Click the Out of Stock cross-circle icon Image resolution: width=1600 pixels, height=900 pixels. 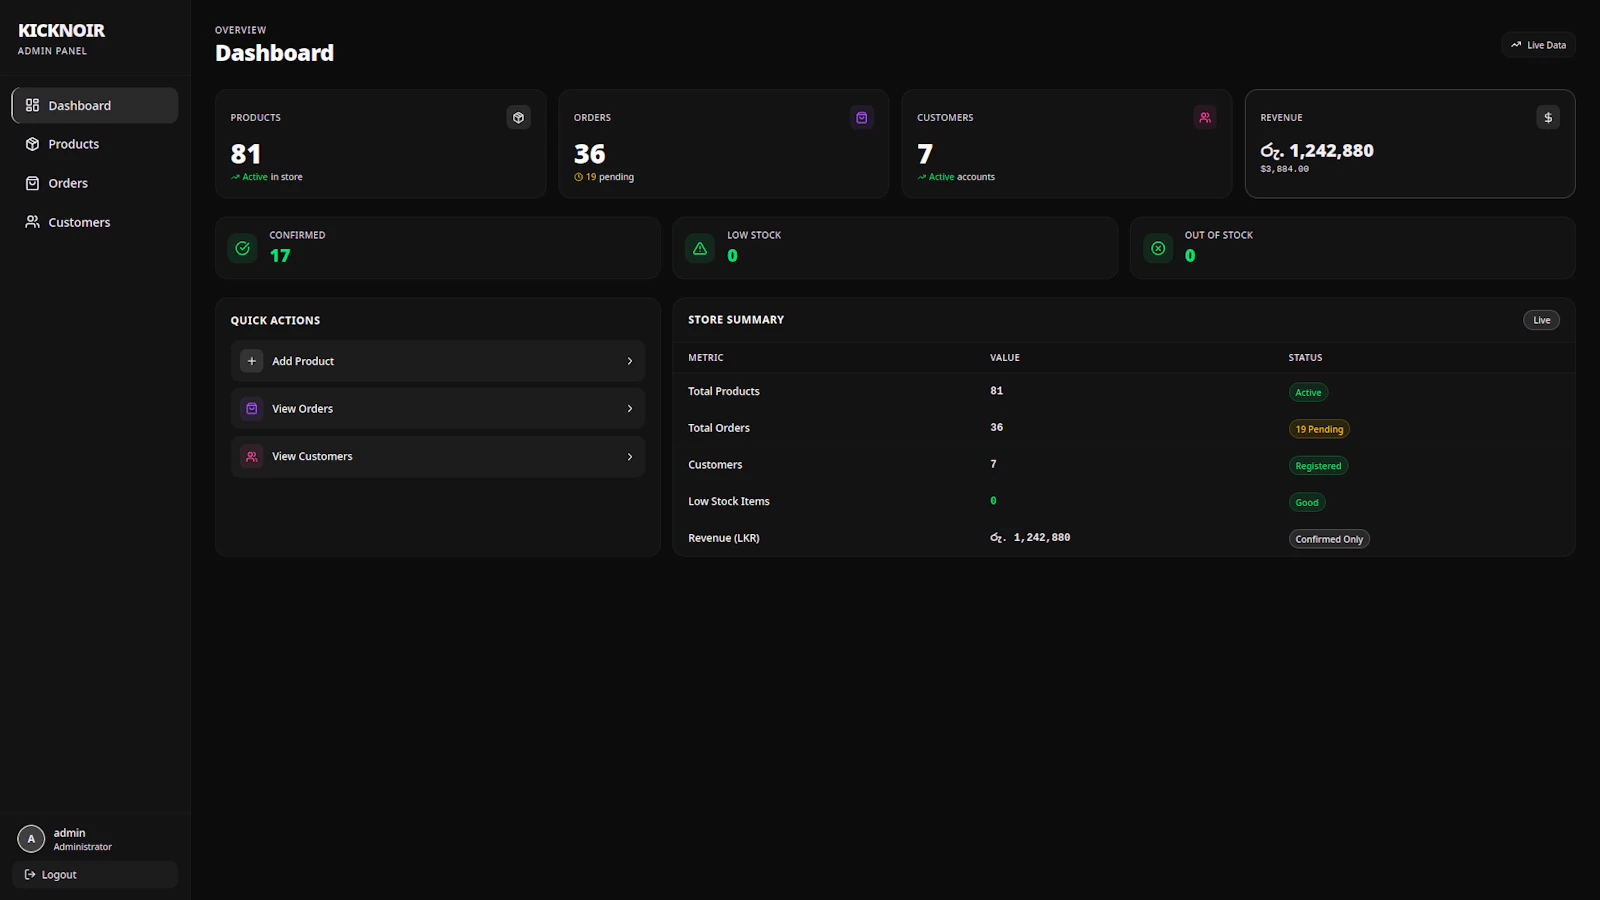pos(1158,248)
